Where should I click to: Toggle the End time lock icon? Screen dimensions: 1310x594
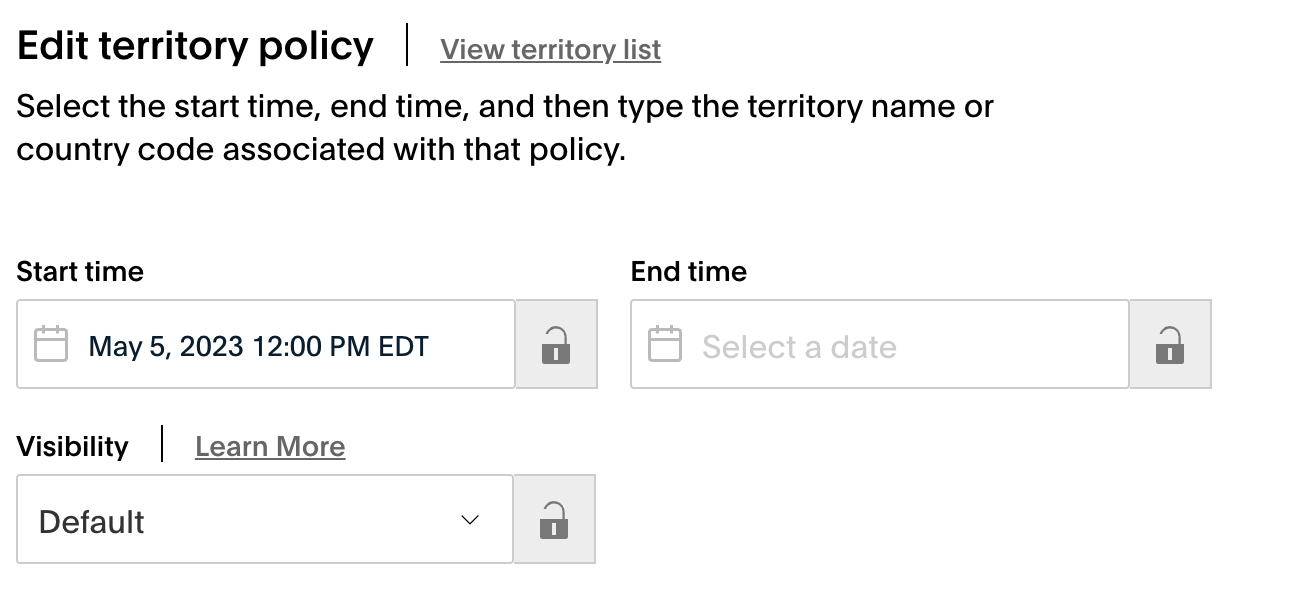click(1170, 344)
